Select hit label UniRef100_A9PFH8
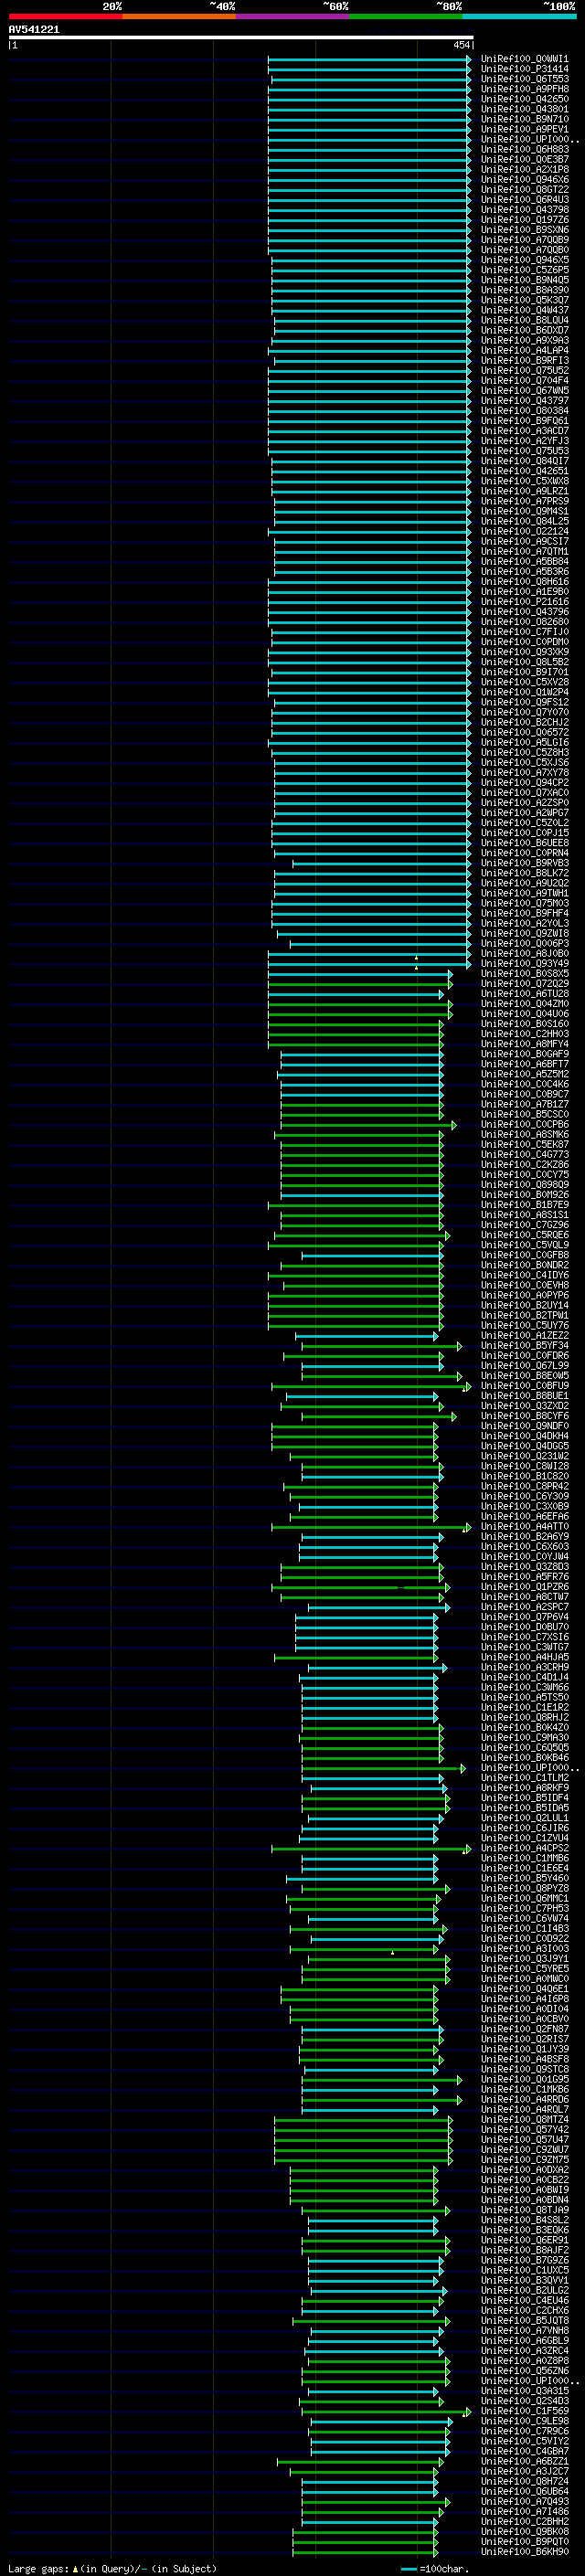 pyautogui.click(x=524, y=90)
